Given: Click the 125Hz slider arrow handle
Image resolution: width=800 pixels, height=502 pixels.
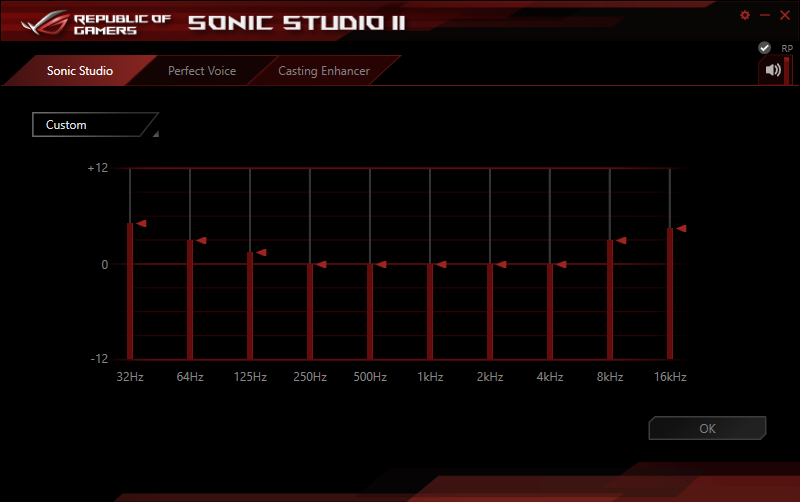Looking at the screenshot, I should [x=261, y=253].
